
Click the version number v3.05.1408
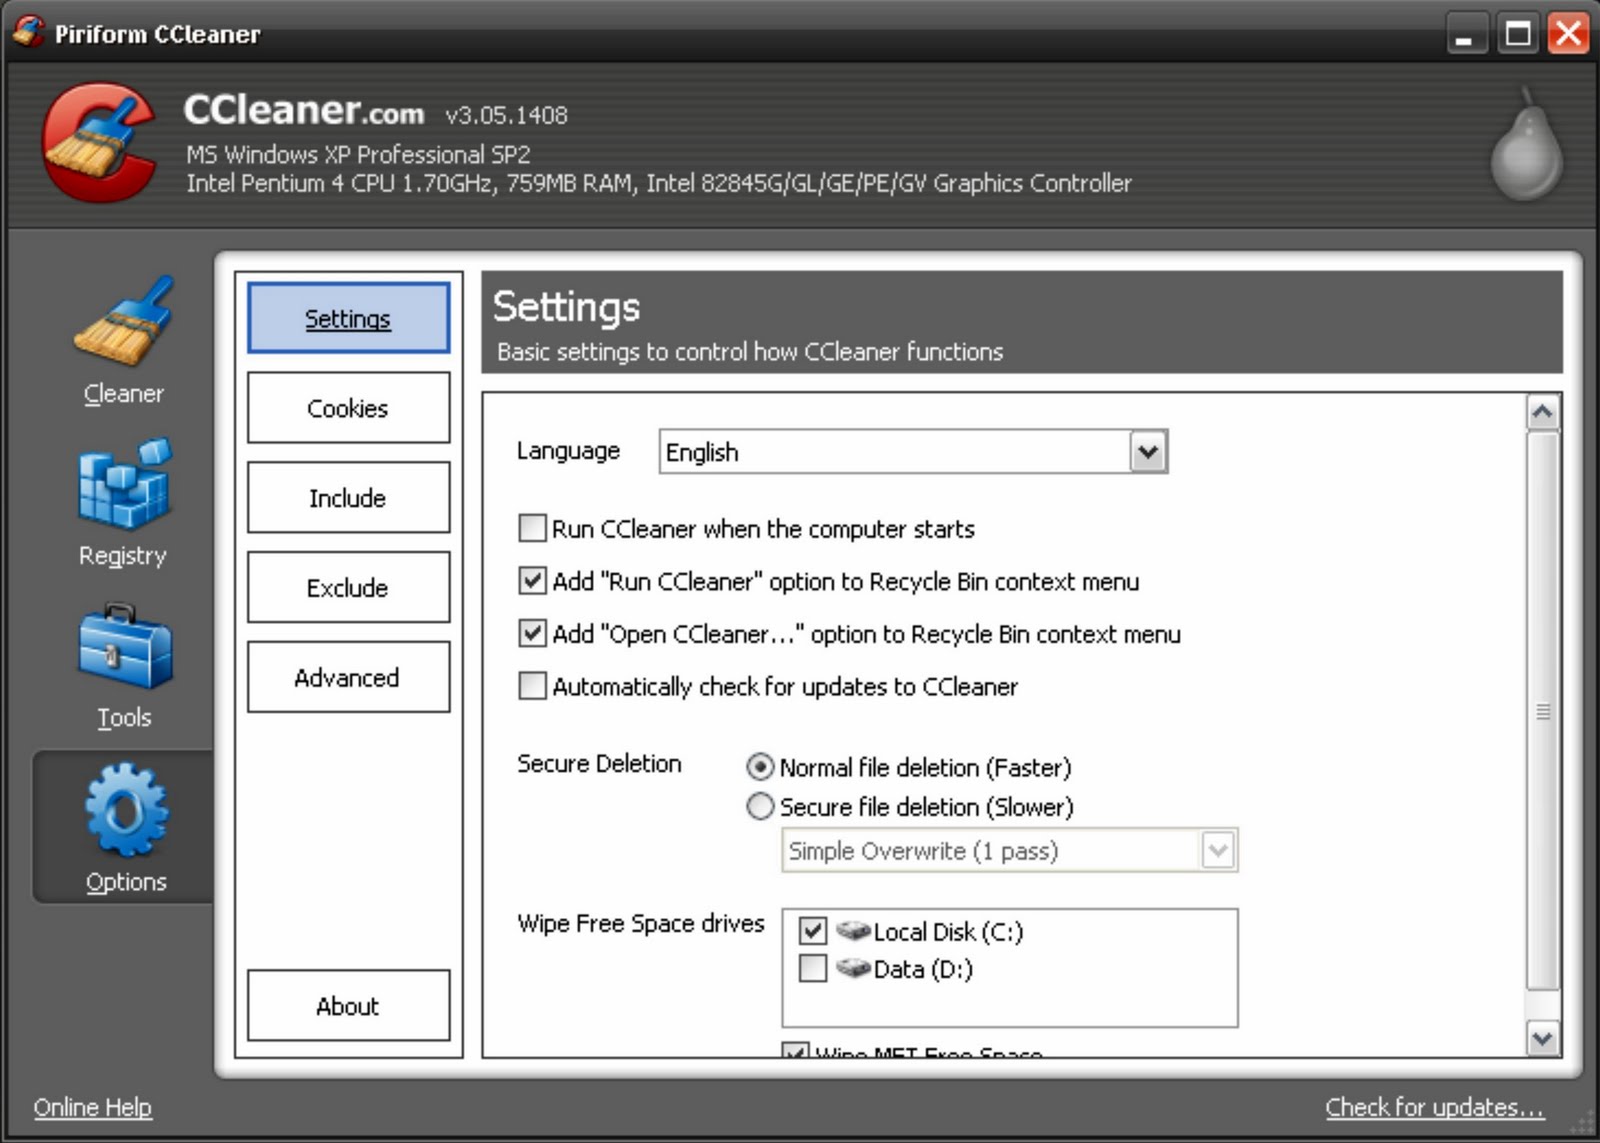(506, 115)
